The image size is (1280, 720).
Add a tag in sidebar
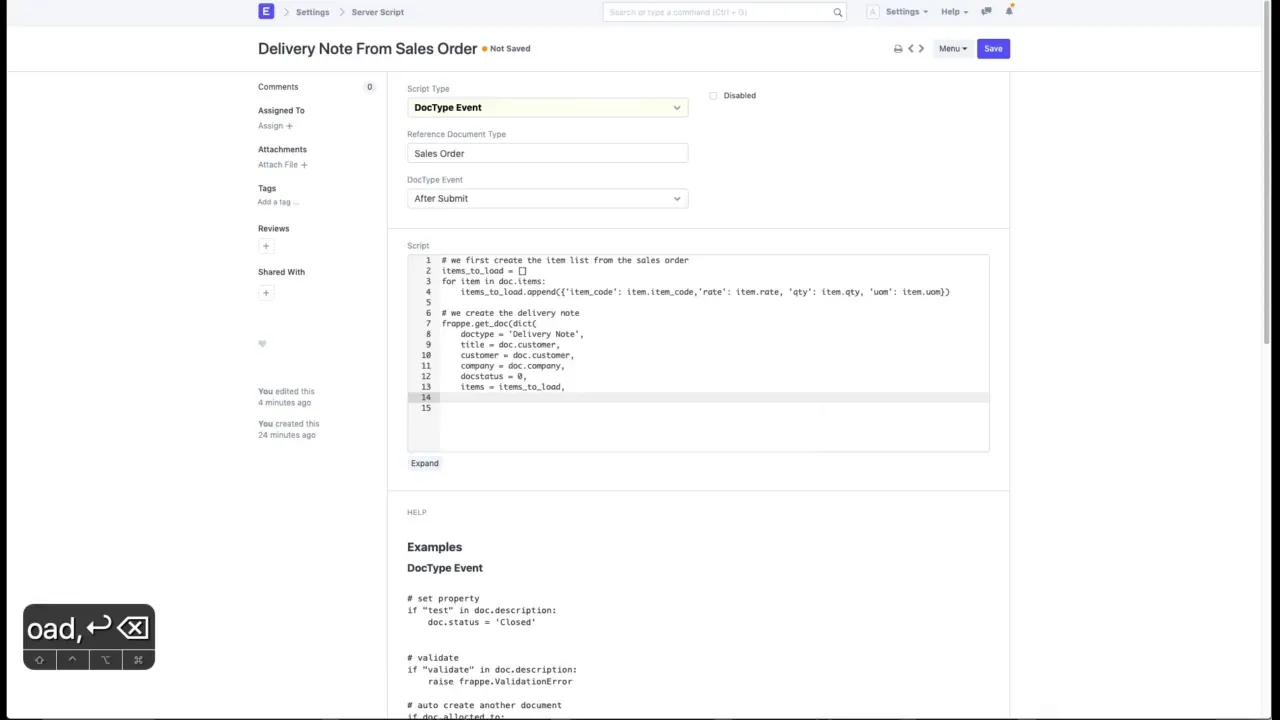coord(278,202)
